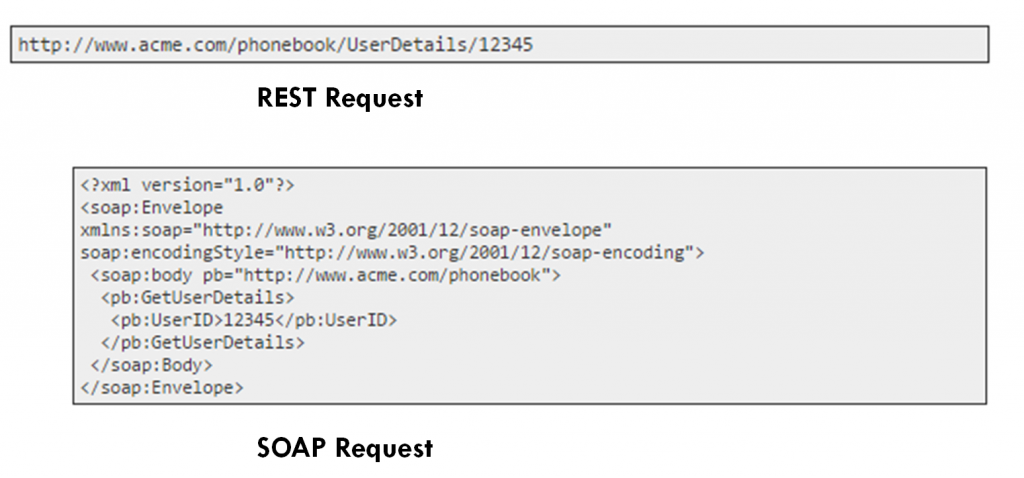1024x478 pixels.
Task: Click the "SOAP Request" heading
Action: click(345, 447)
